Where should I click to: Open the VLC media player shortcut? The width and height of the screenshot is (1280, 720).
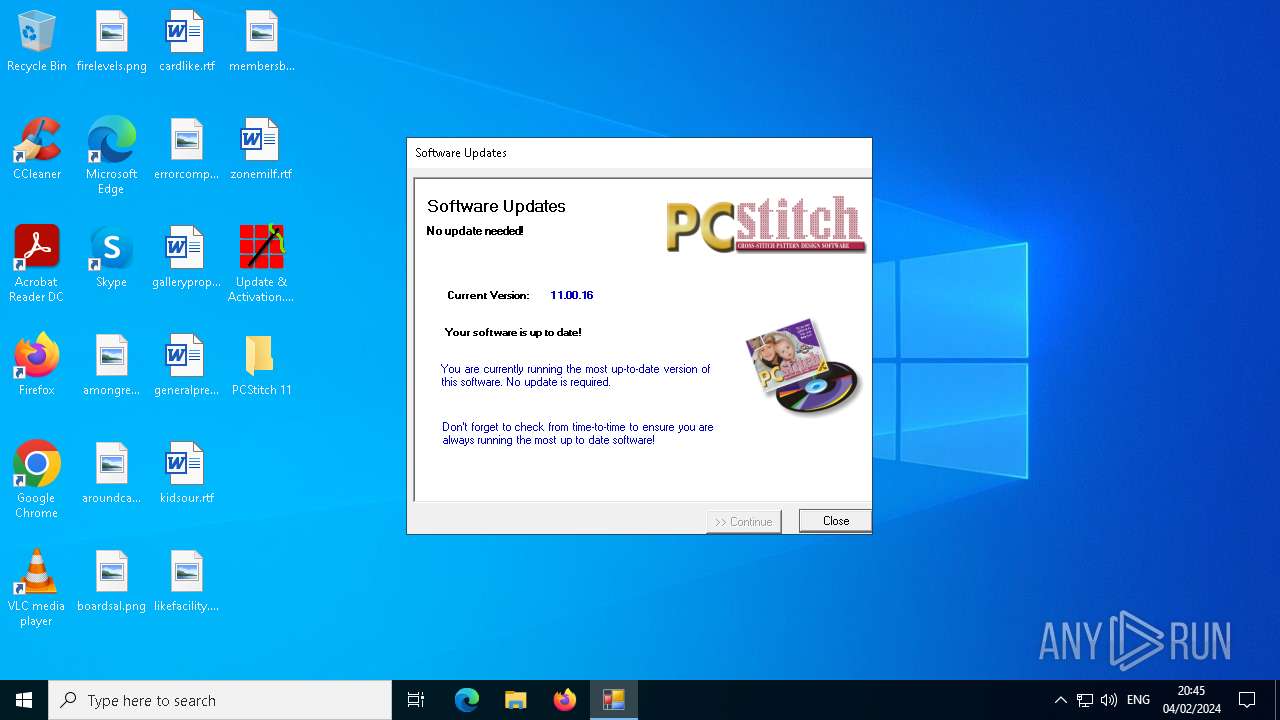click(x=37, y=588)
